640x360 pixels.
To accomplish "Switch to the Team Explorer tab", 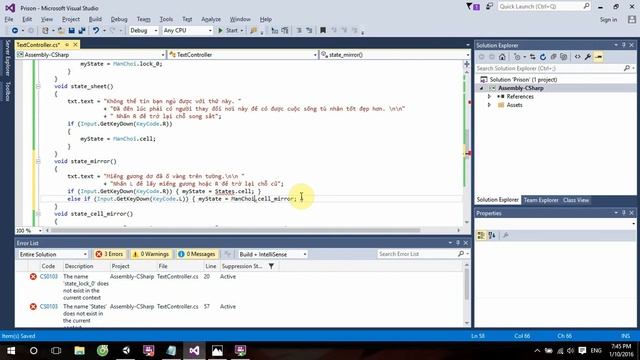I will click(541, 200).
